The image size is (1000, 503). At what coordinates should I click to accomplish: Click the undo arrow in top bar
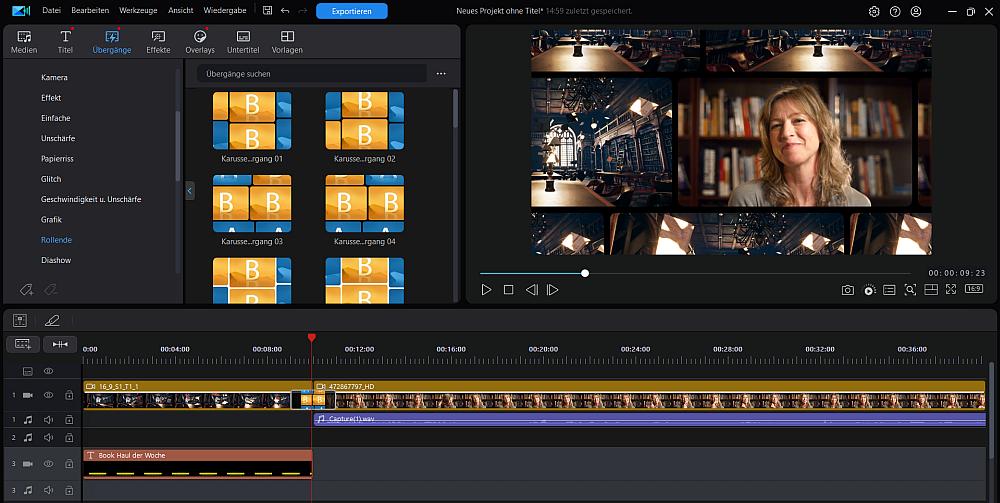click(x=286, y=11)
